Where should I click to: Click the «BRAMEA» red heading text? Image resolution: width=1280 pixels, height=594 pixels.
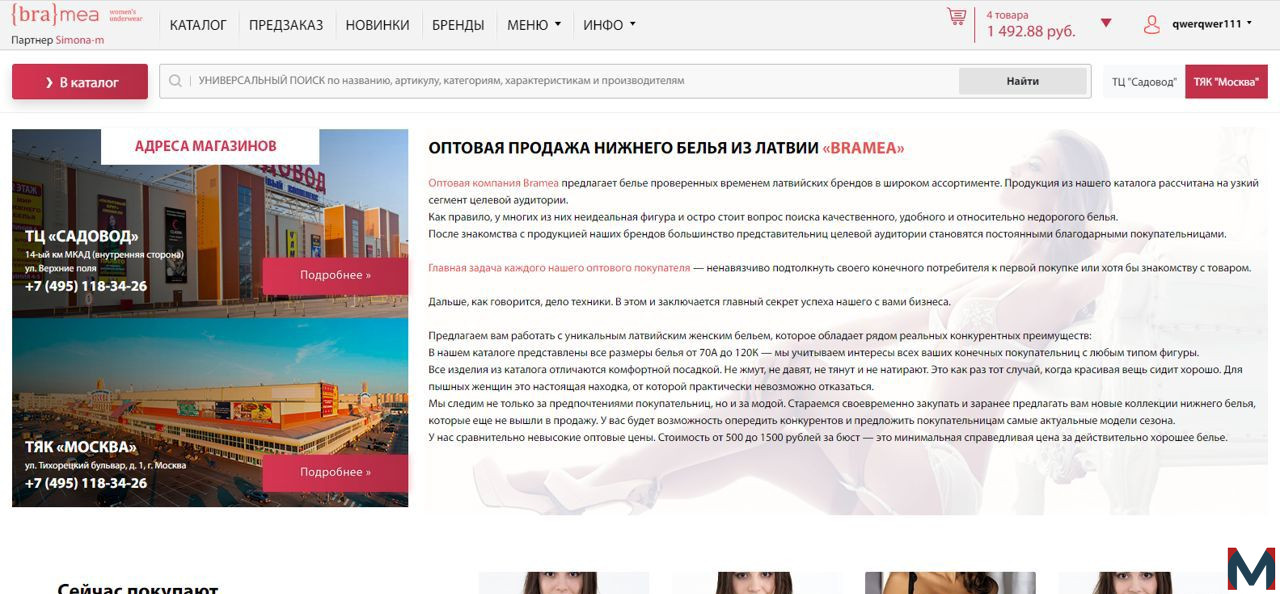[863, 148]
